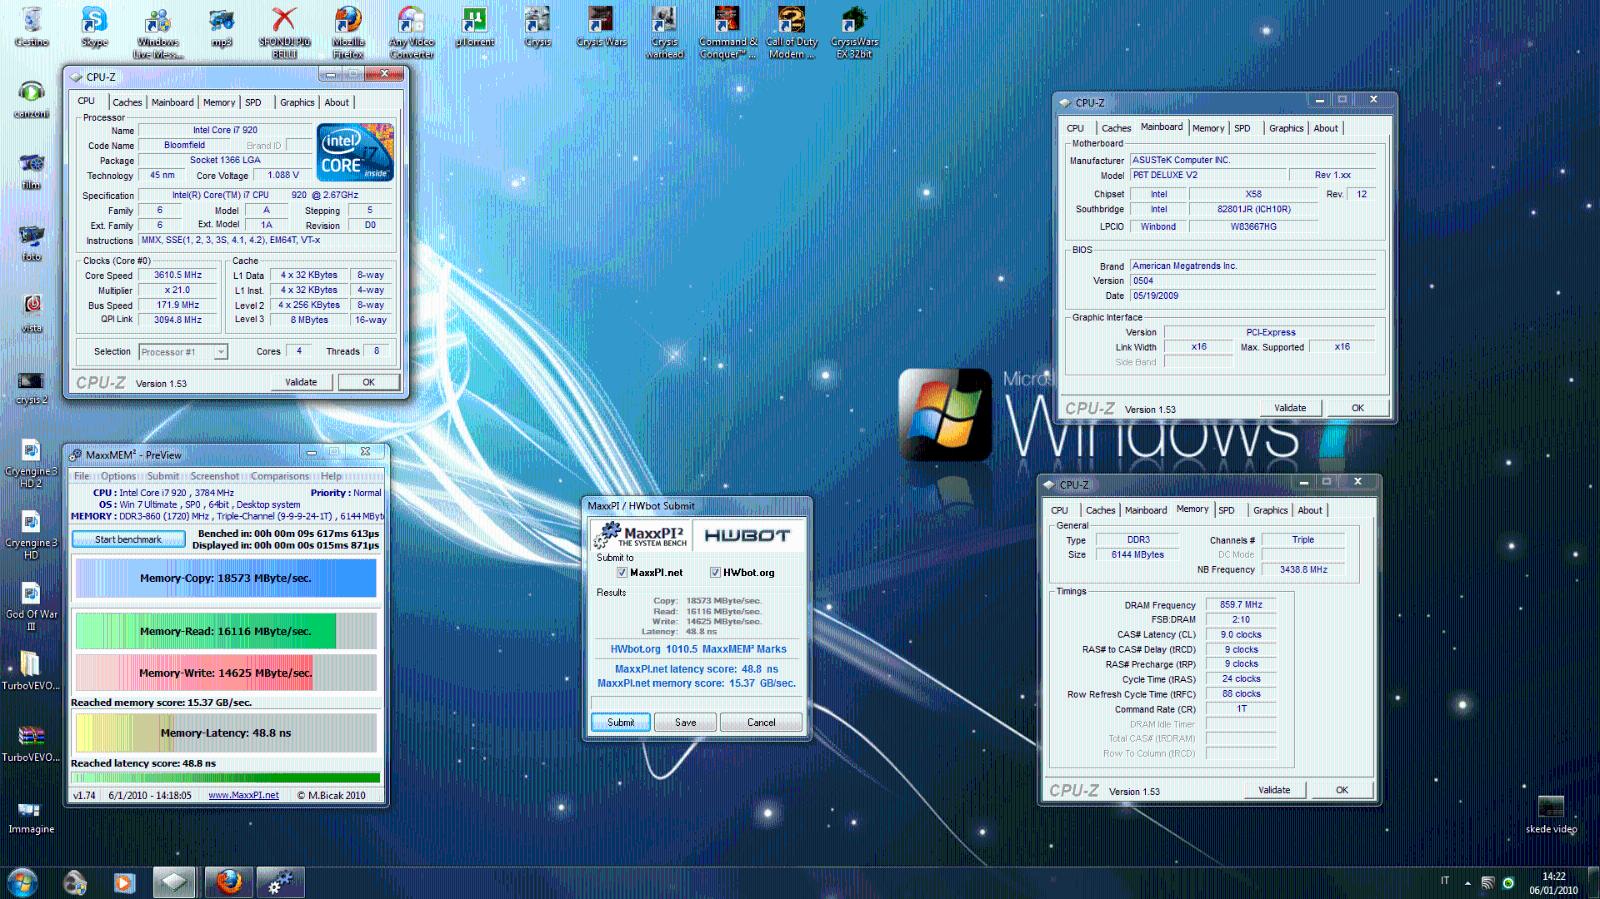Open Mainboard tab in top-left CPU-Z
Screen dimensions: 1600x899
172,102
